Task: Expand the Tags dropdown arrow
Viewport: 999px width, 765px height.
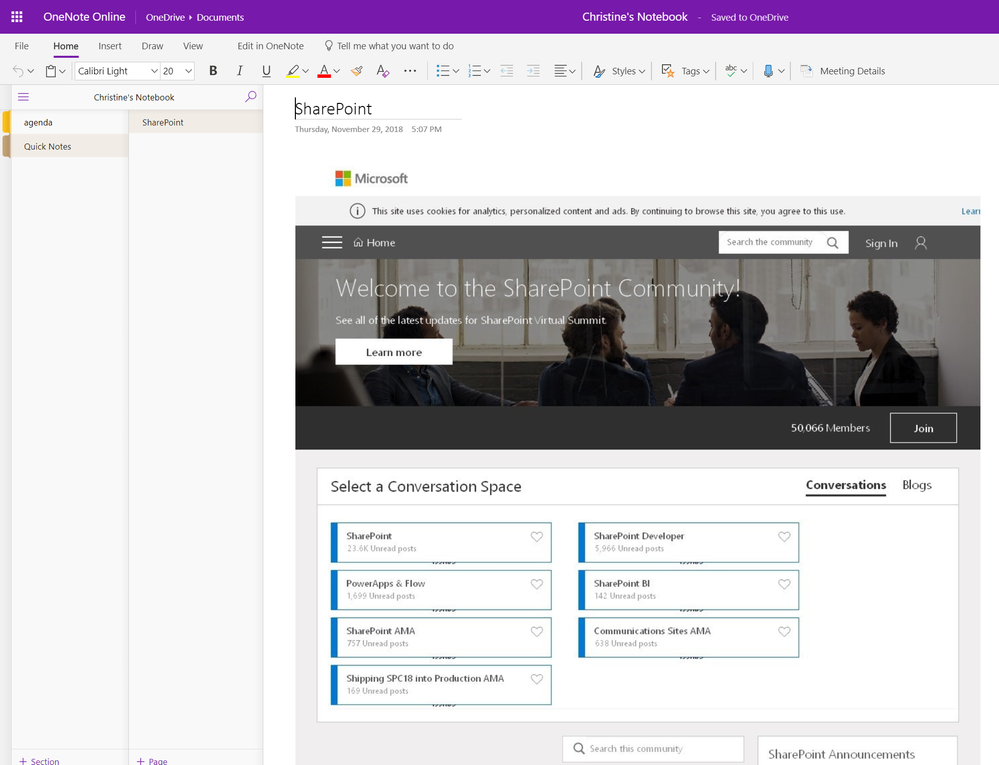Action: (706, 71)
